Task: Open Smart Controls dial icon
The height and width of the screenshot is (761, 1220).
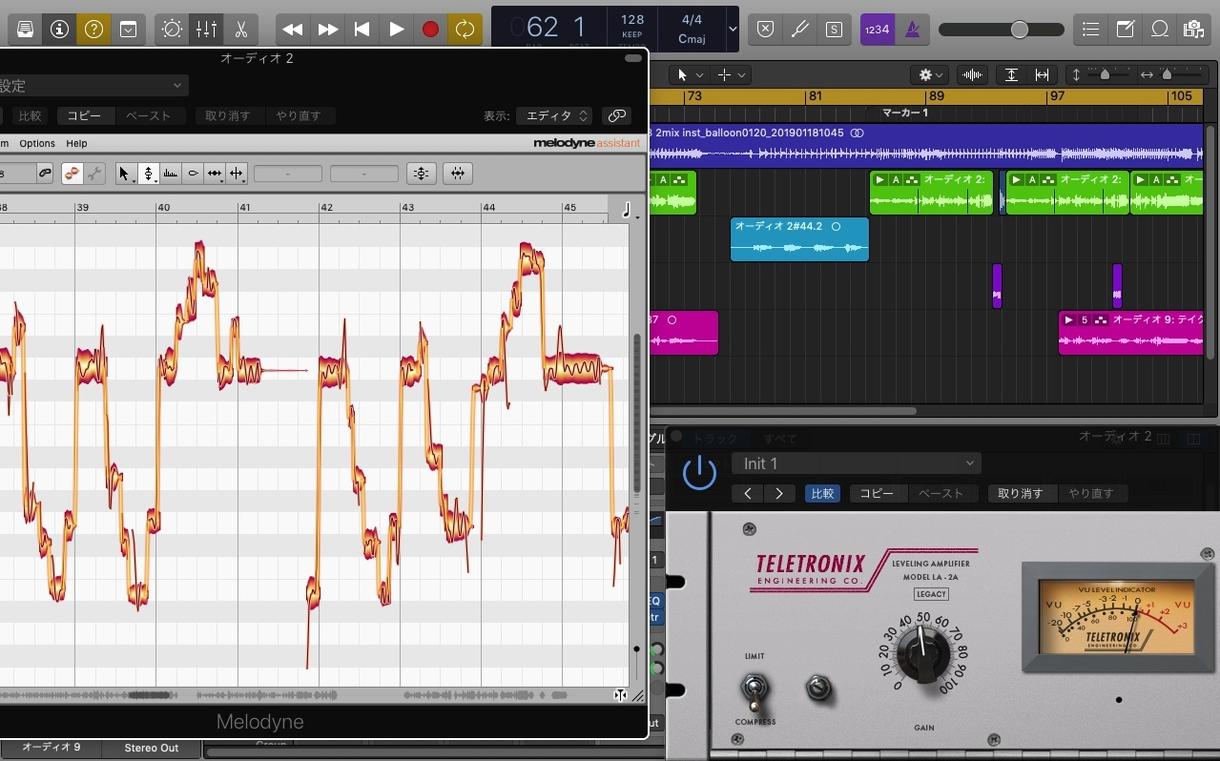Action: point(172,29)
